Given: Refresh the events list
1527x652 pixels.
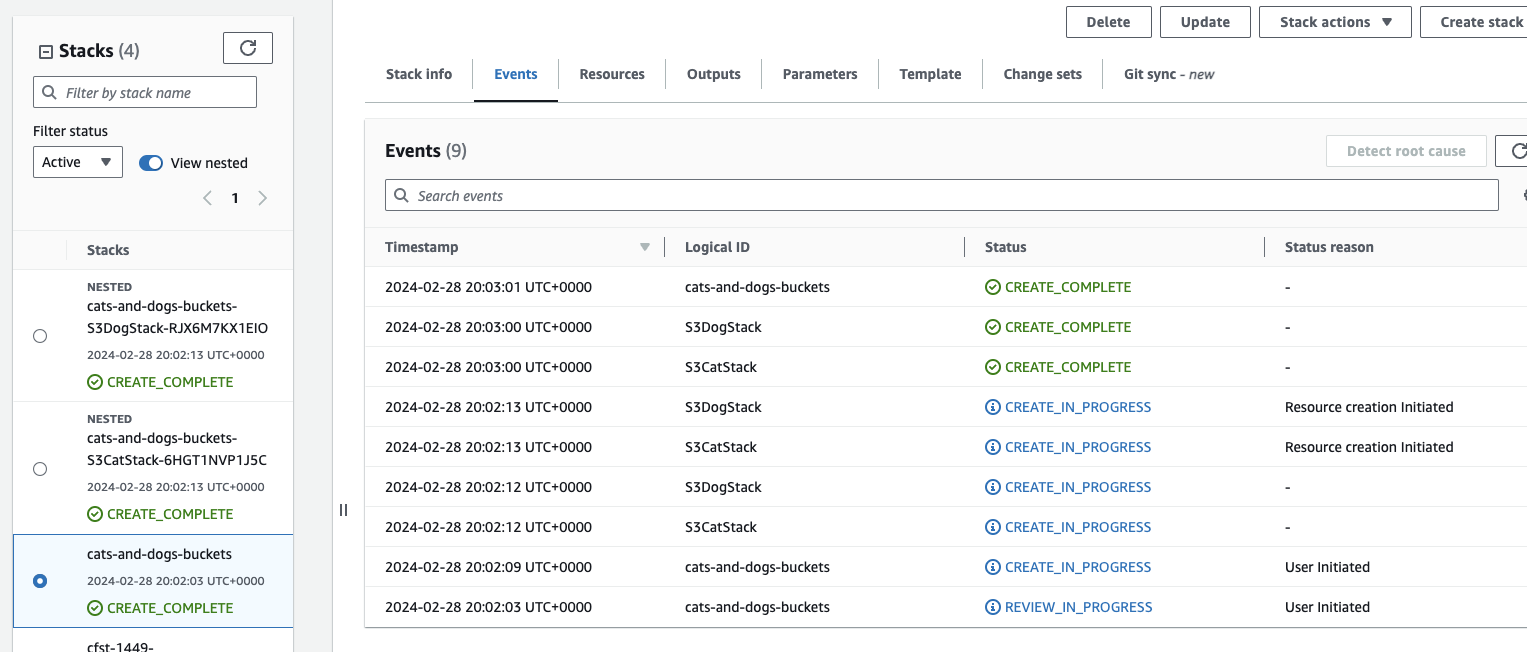Looking at the screenshot, I should pos(1515,151).
